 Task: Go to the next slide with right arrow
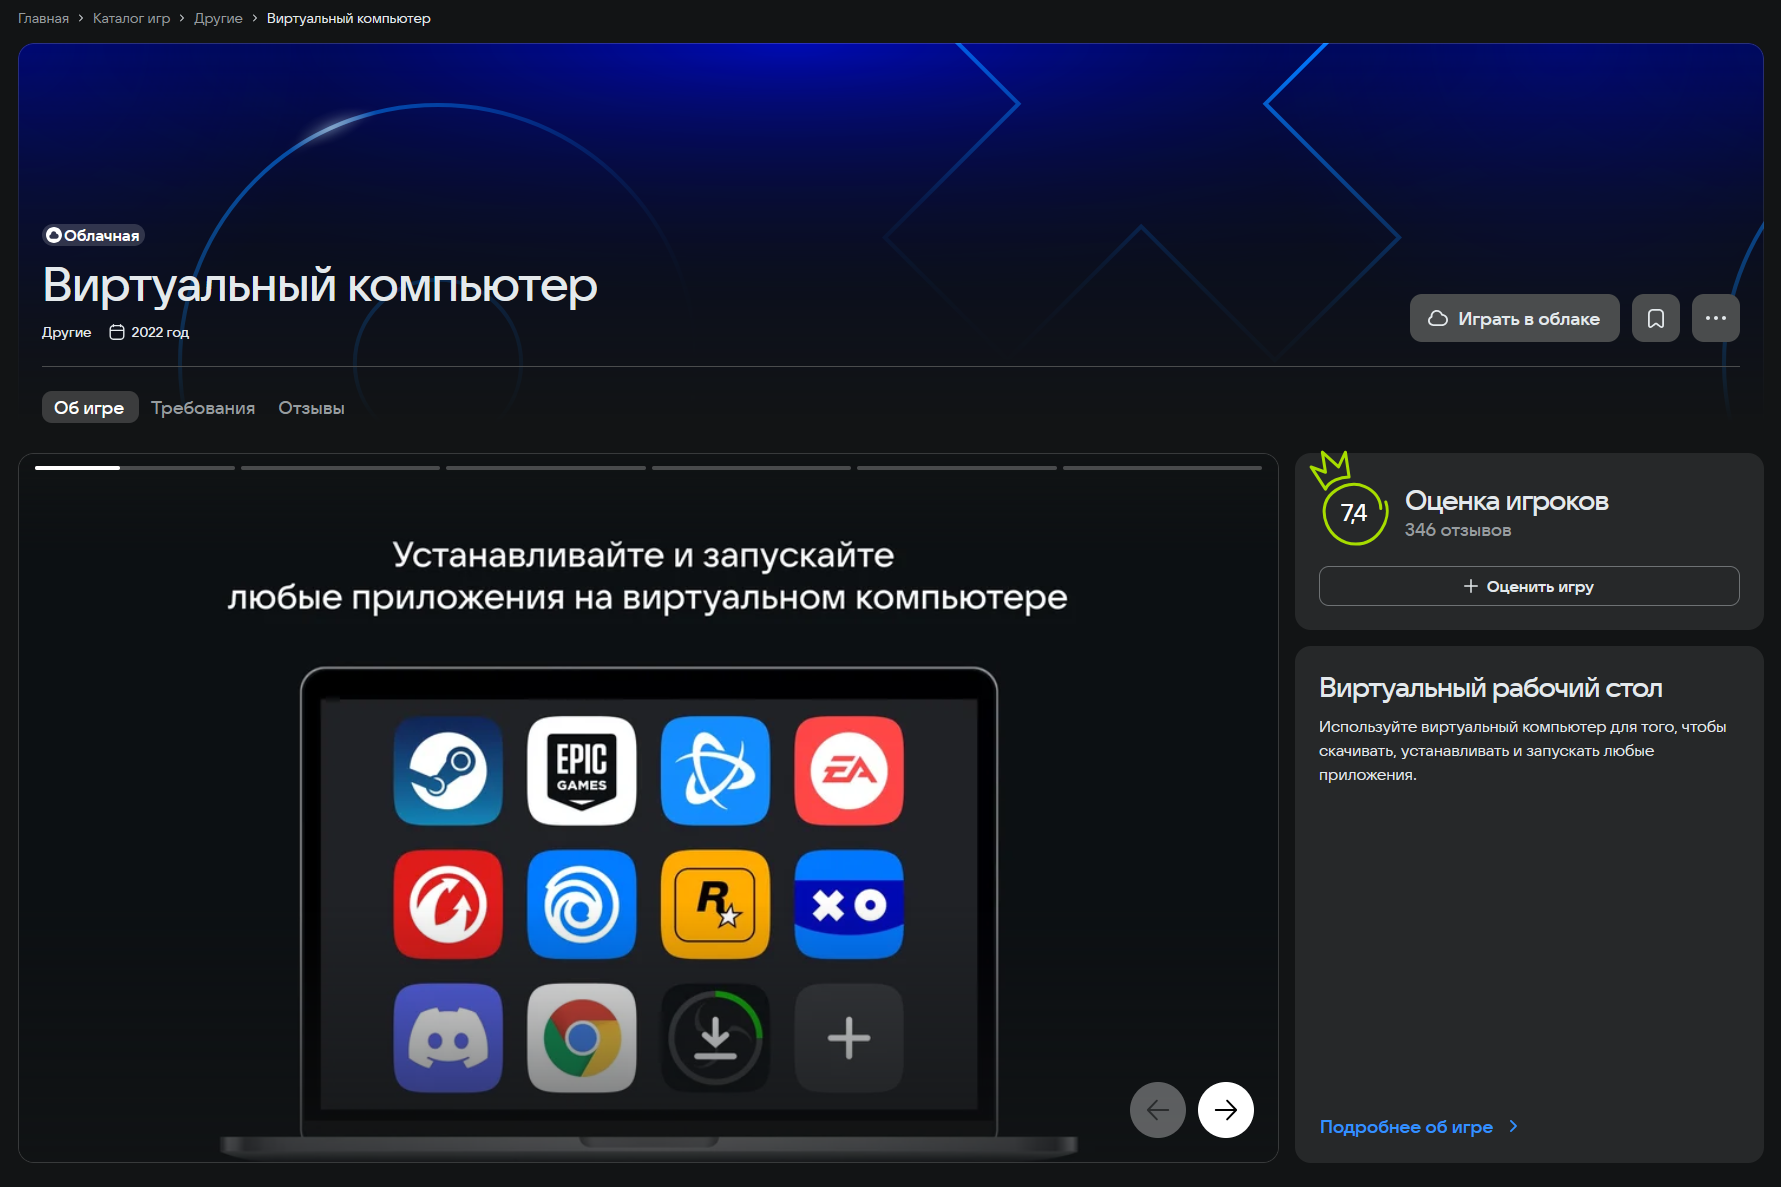tap(1226, 1110)
